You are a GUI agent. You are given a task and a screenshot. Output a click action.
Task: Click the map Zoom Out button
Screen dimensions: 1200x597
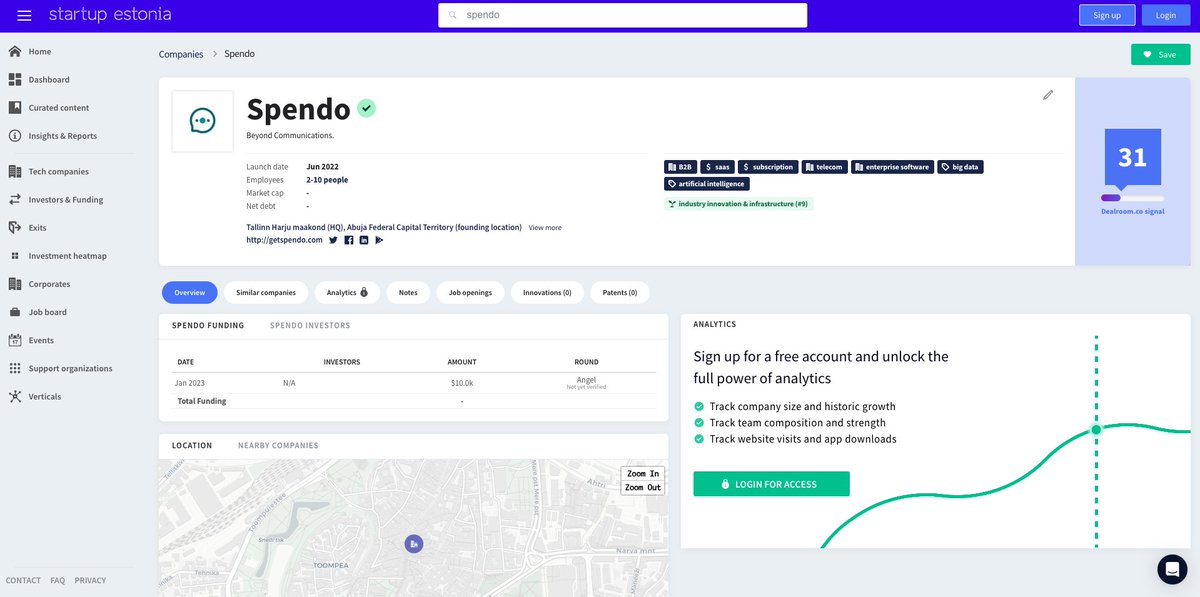642,487
